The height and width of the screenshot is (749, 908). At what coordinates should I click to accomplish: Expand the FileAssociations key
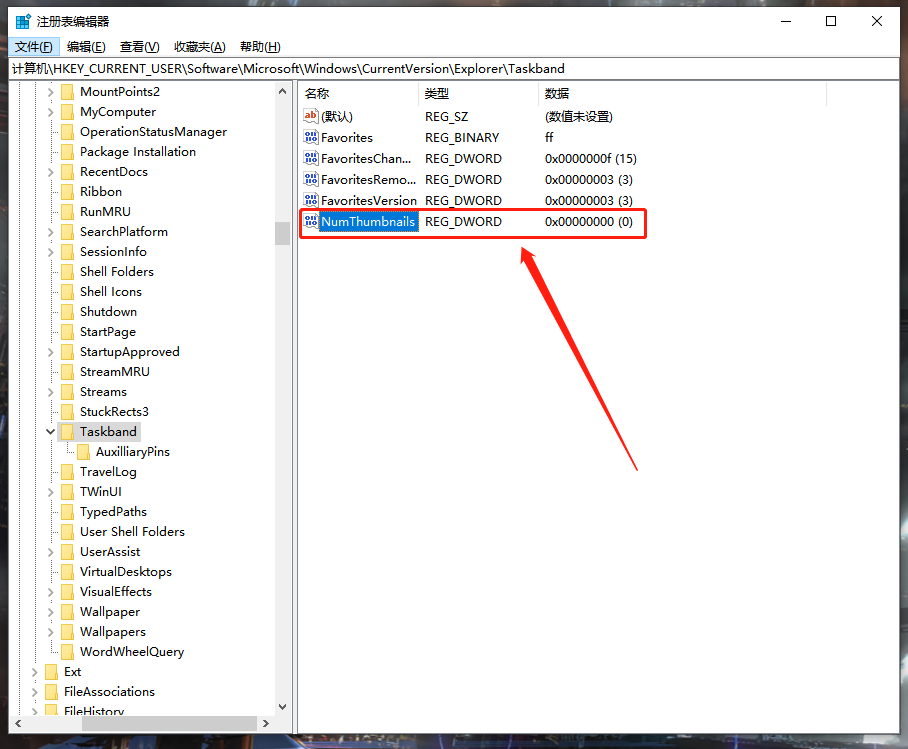click(34, 691)
